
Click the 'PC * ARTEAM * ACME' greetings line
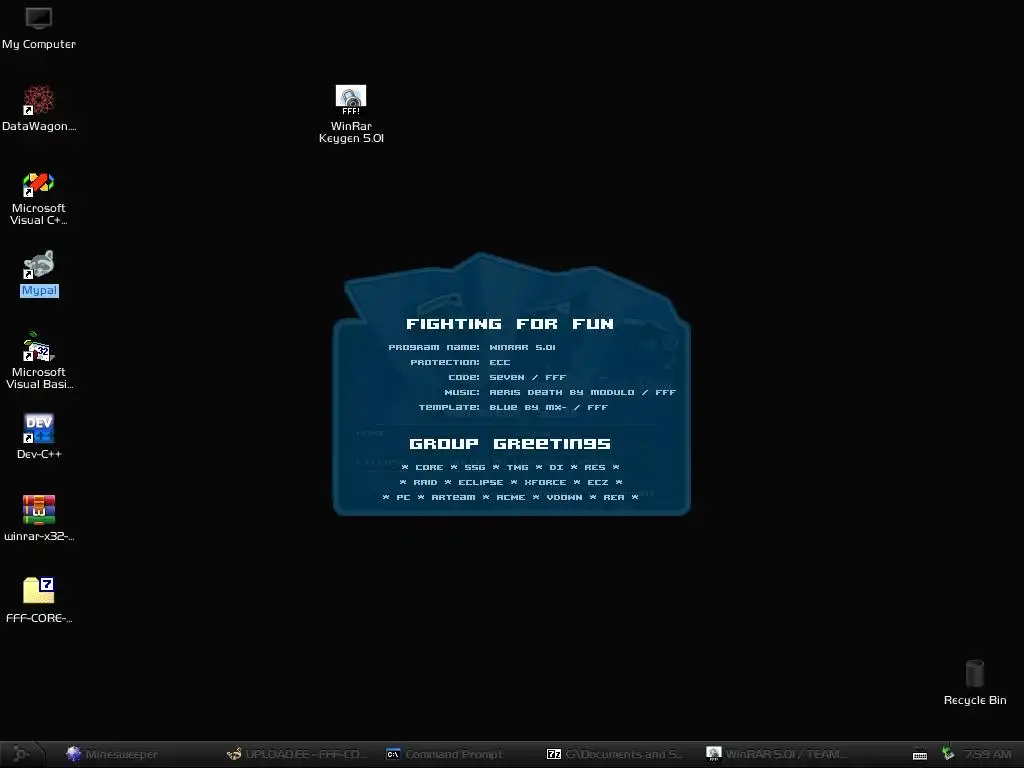pos(510,498)
